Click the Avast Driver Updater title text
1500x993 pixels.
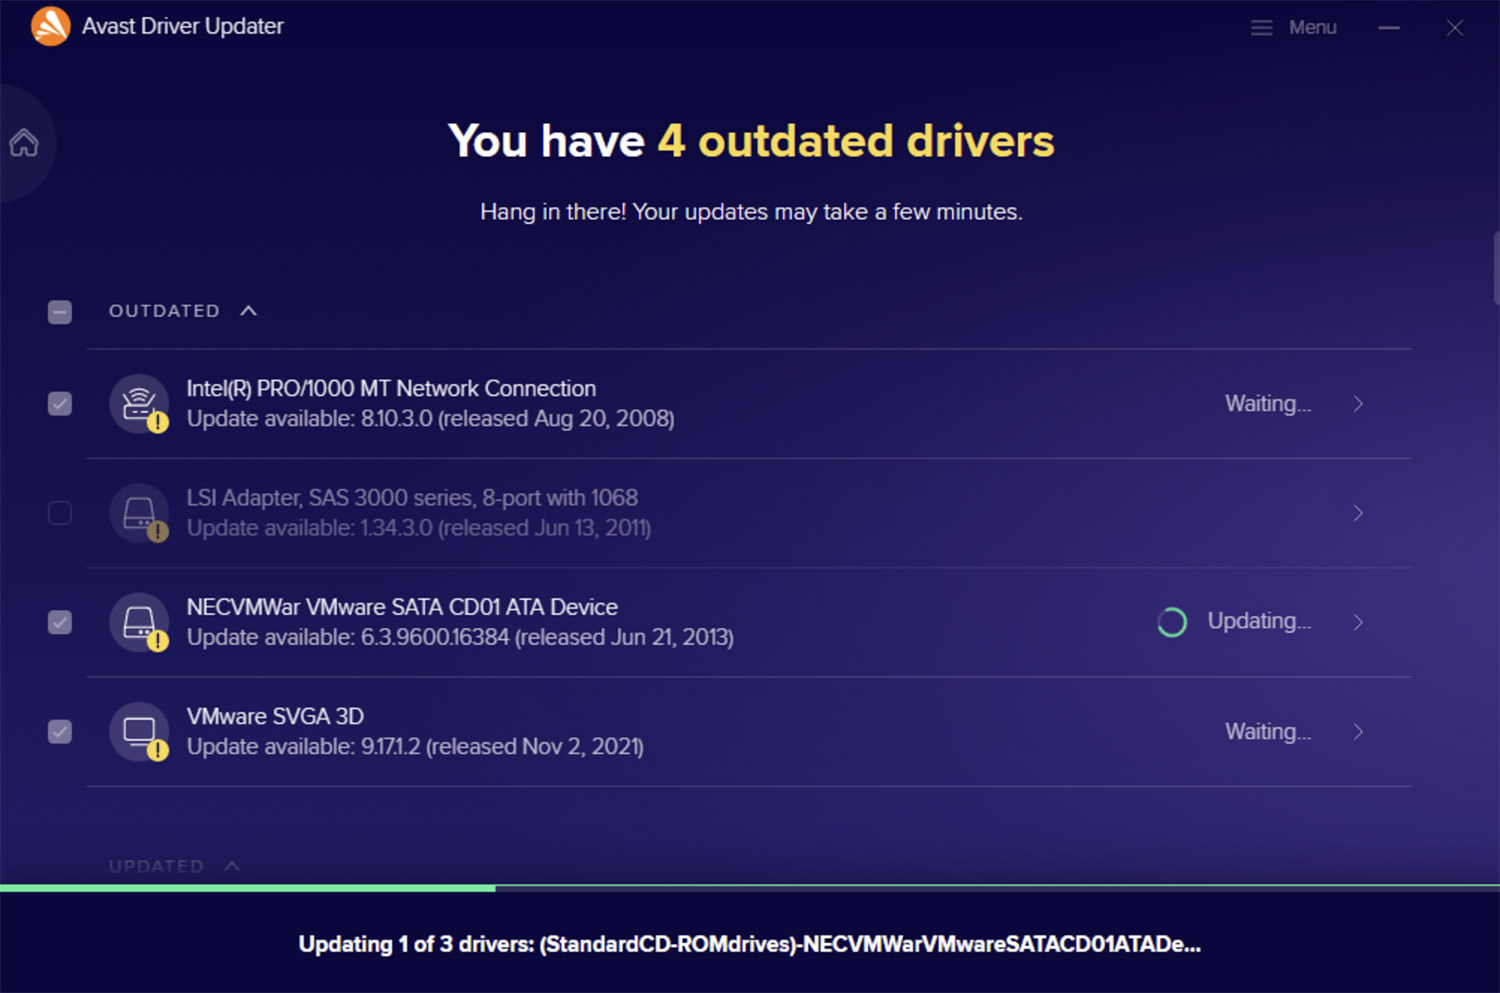click(183, 26)
